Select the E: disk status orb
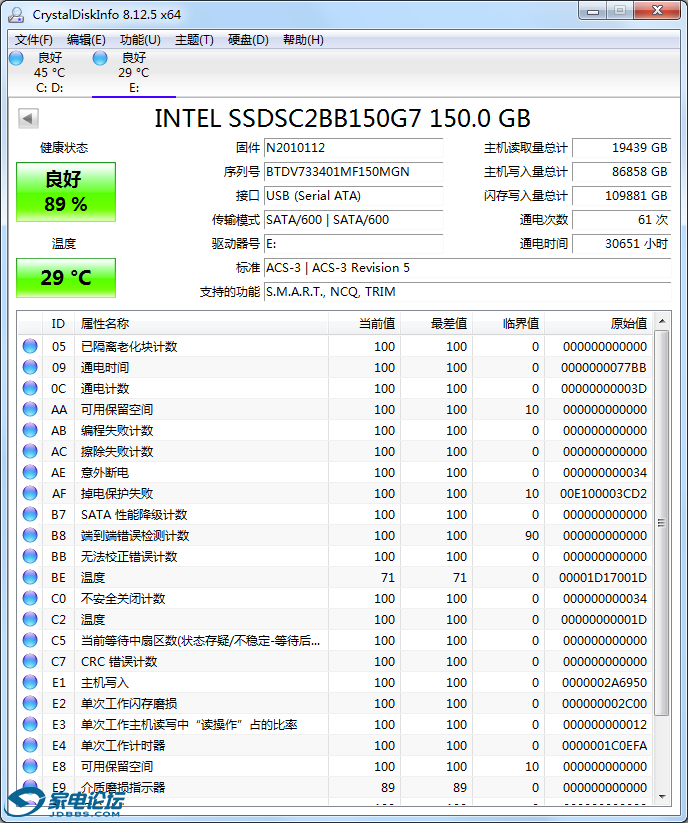Viewport: 688px width, 823px height. [x=100, y=58]
